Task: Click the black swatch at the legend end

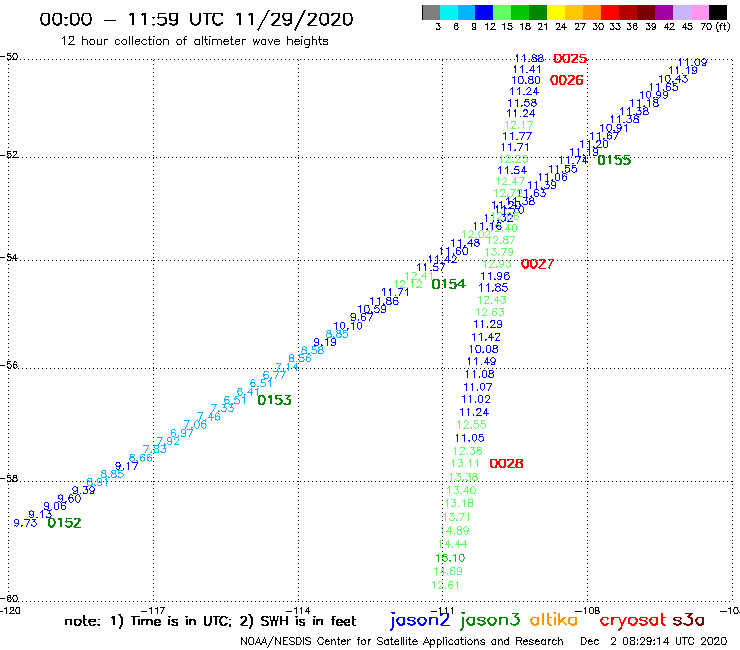Action: [717, 12]
